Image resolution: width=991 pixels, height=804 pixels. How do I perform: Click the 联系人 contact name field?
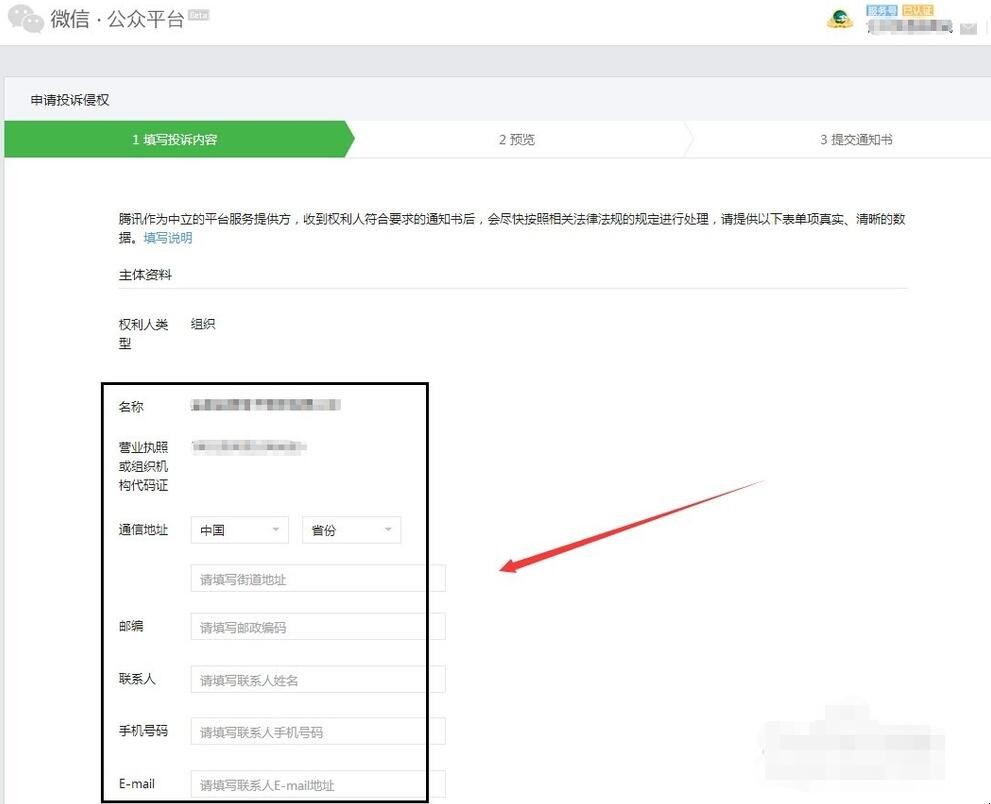pos(315,679)
